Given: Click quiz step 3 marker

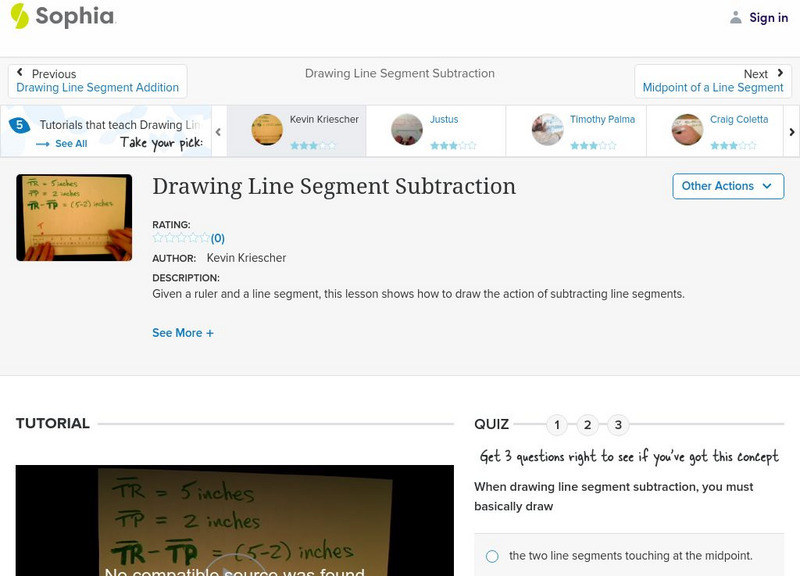Looking at the screenshot, I should click(620, 424).
